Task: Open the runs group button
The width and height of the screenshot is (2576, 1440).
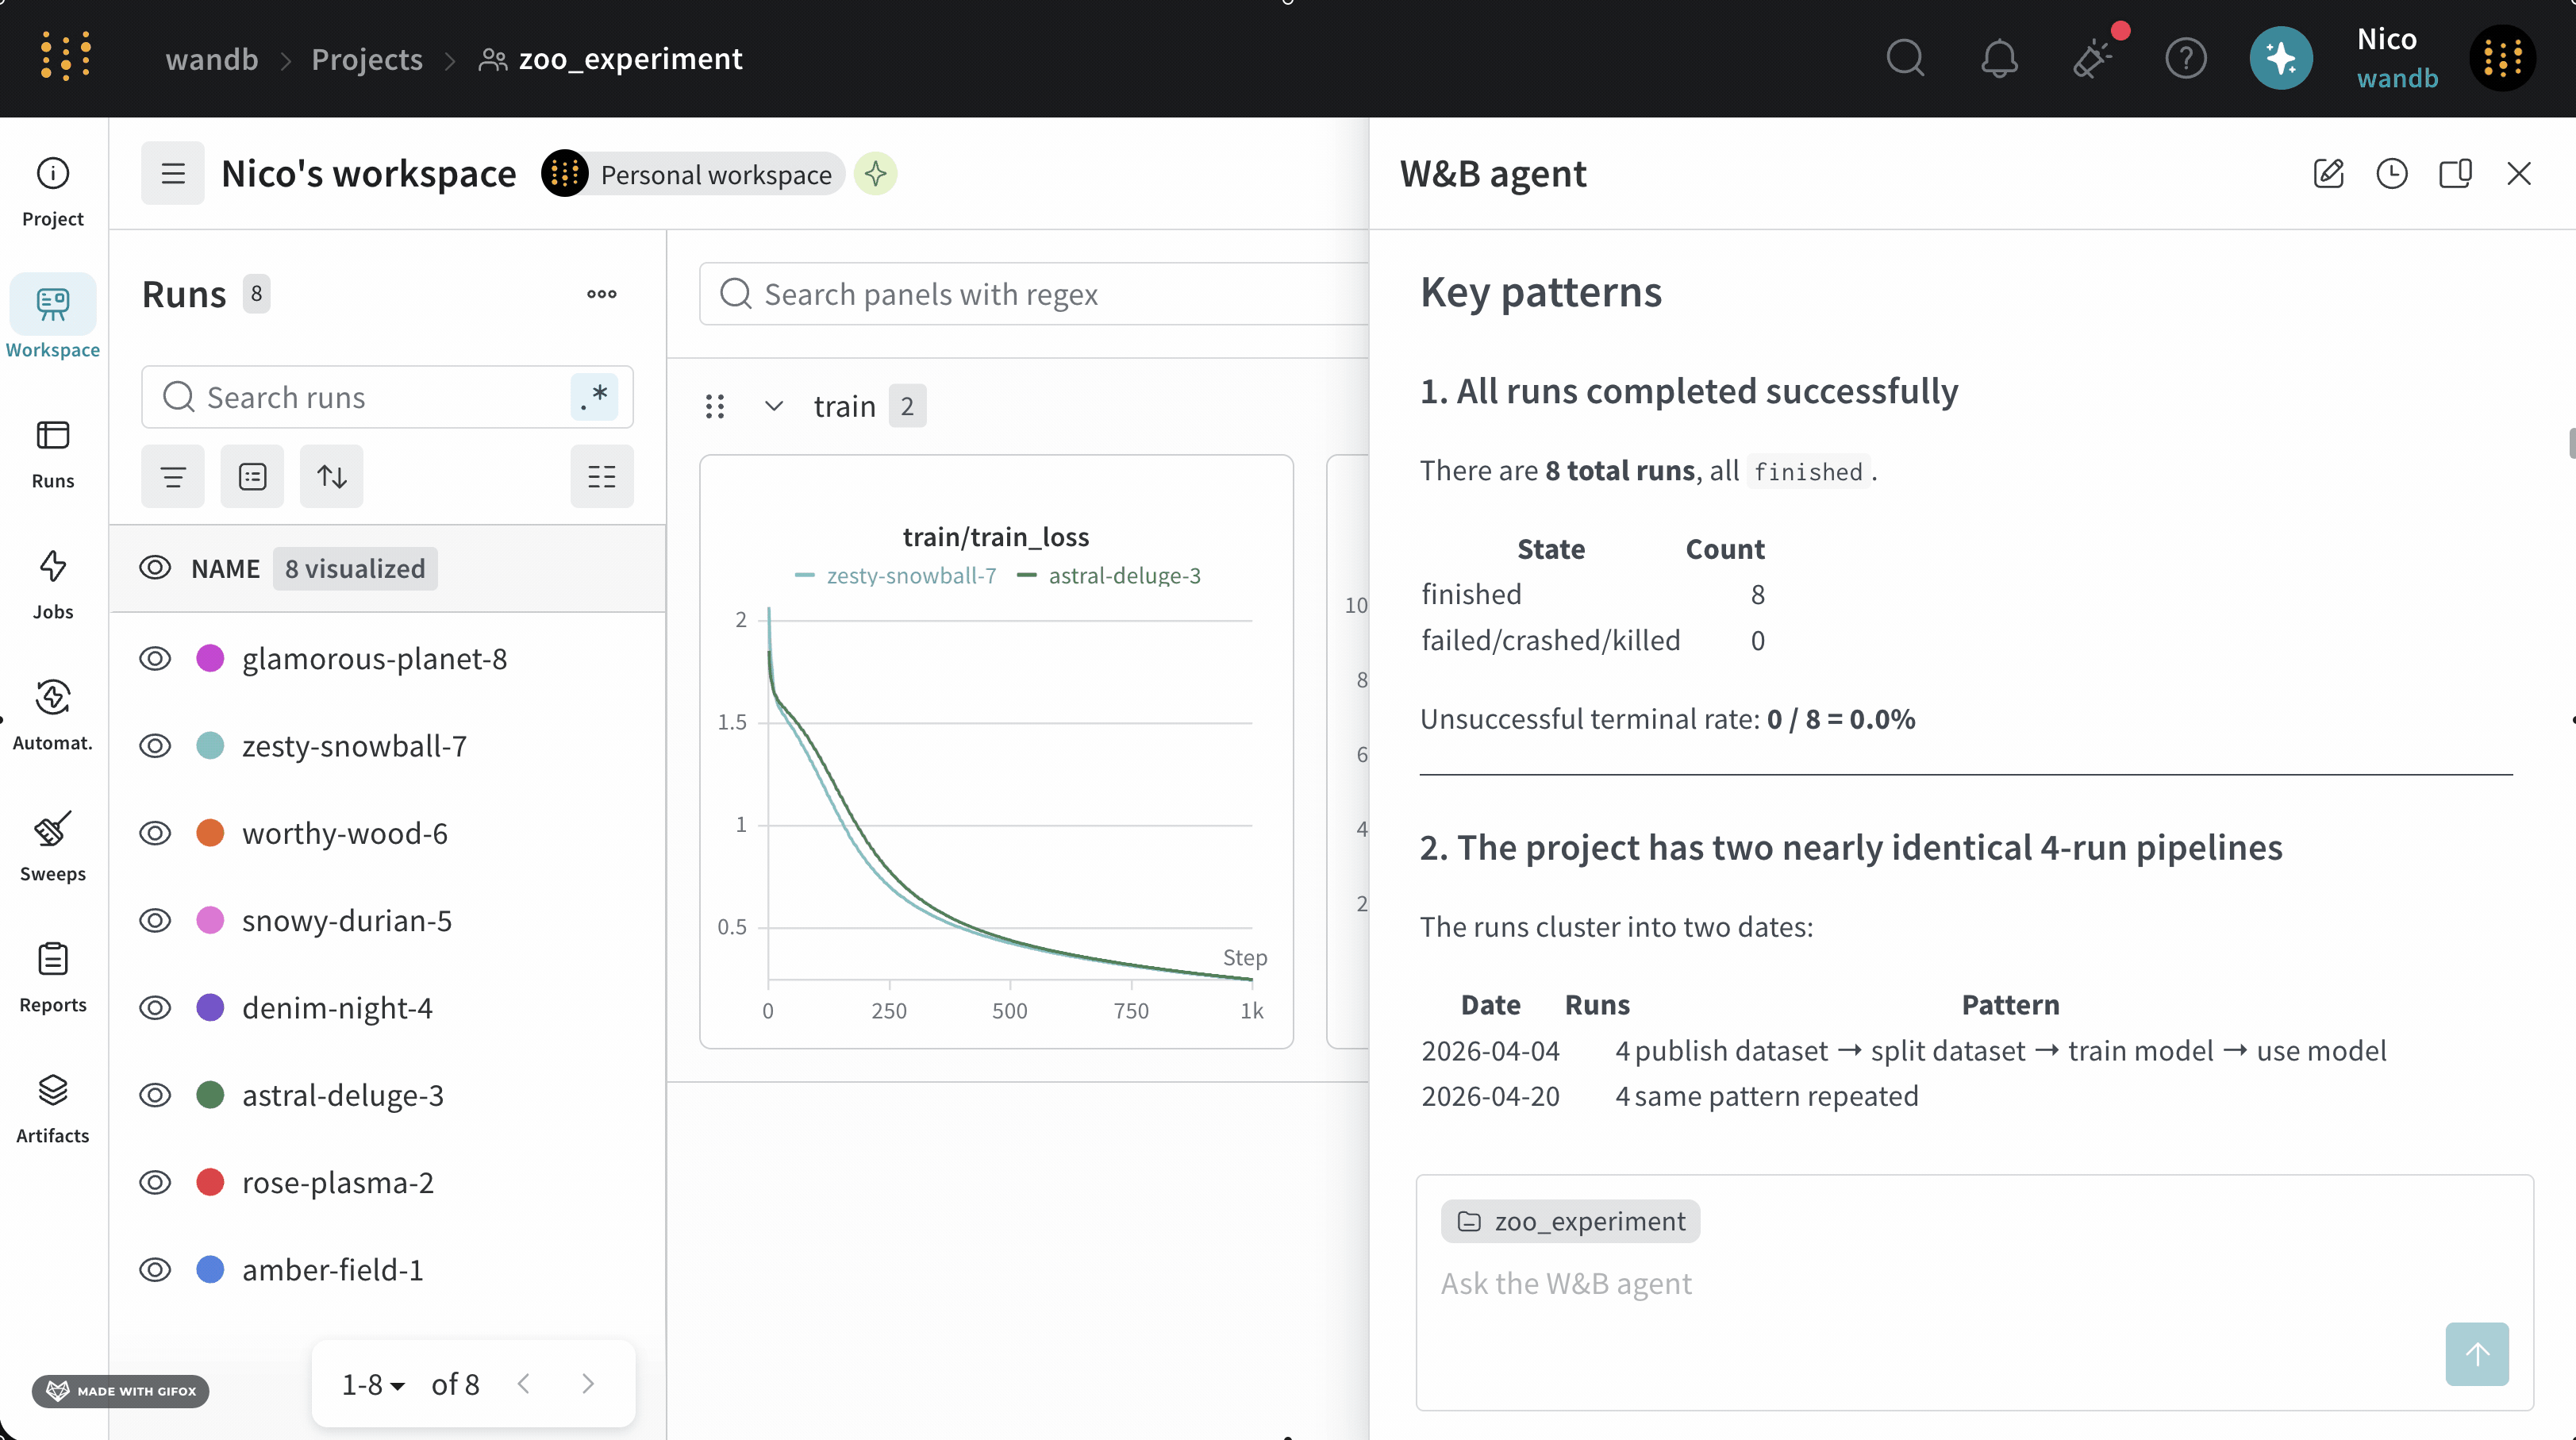Action: pyautogui.click(x=252, y=476)
